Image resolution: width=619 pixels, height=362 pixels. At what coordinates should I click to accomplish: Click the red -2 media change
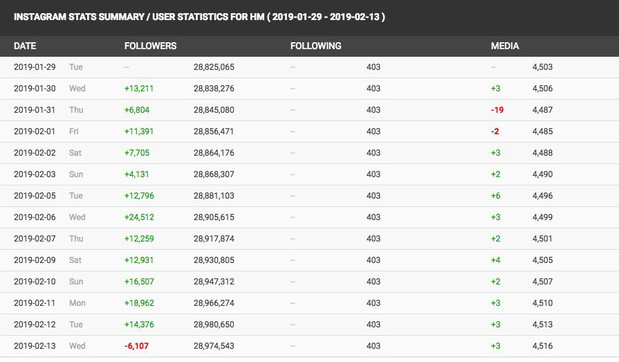click(x=495, y=131)
